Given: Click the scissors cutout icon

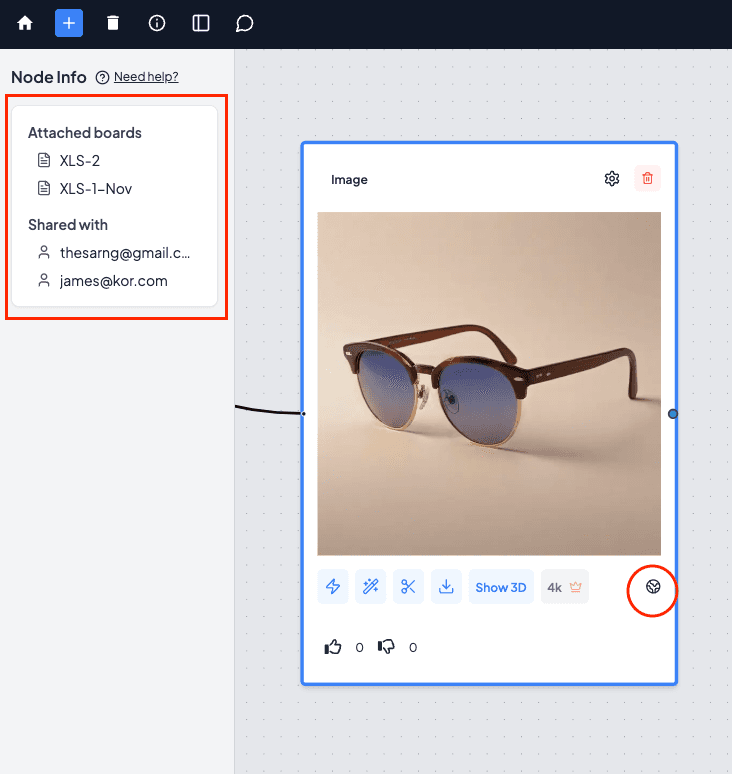Looking at the screenshot, I should click(408, 586).
